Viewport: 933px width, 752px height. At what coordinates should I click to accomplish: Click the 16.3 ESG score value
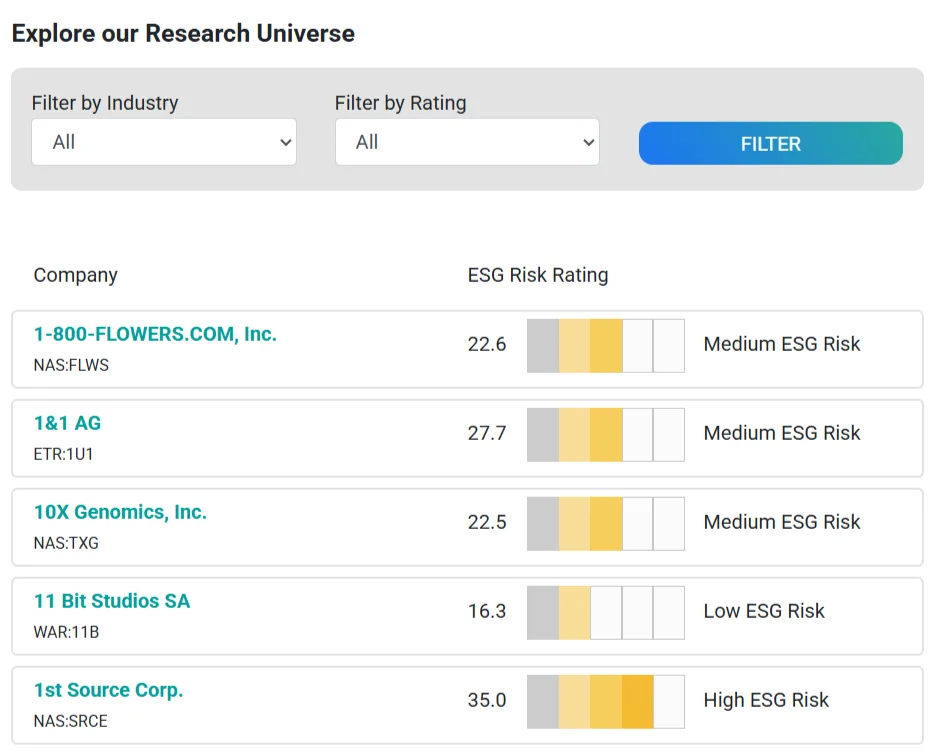(x=487, y=611)
